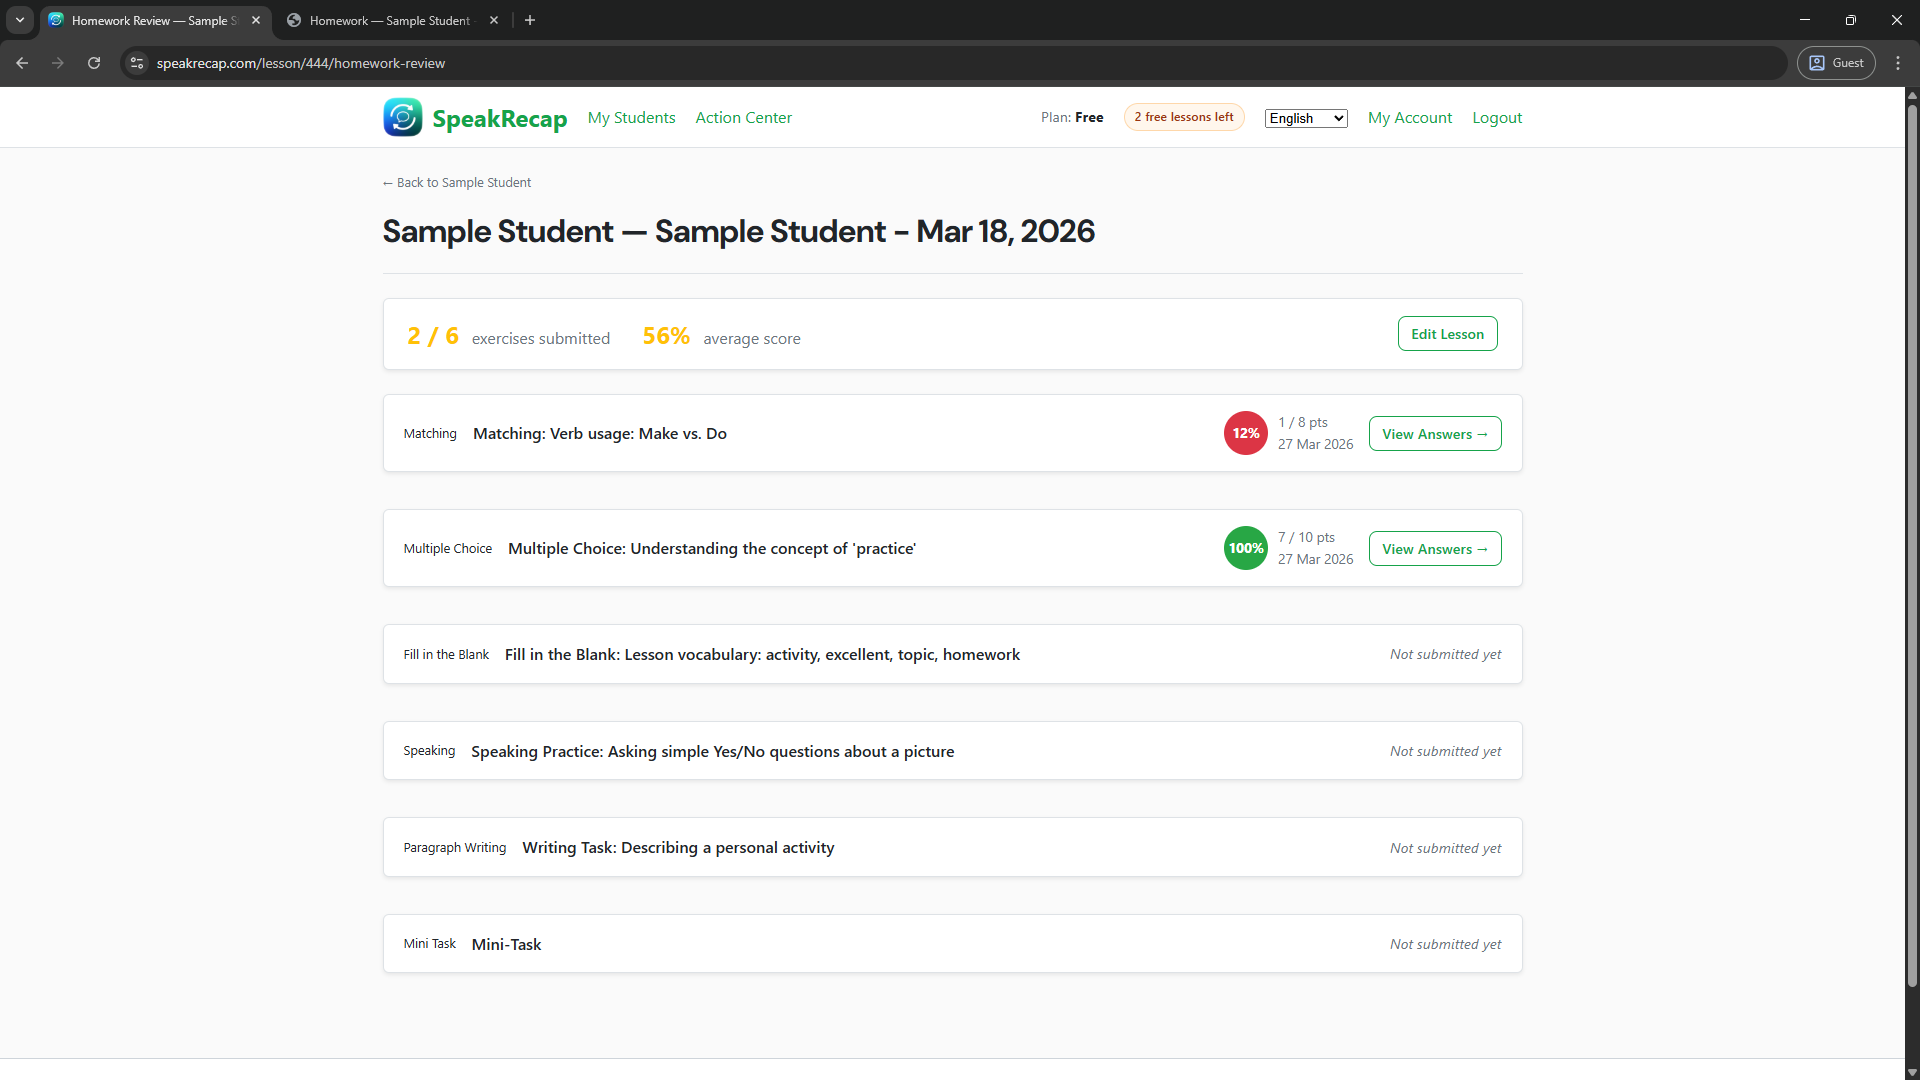
Task: Click Writing Task: Describing a personal activity
Action: tap(678, 847)
